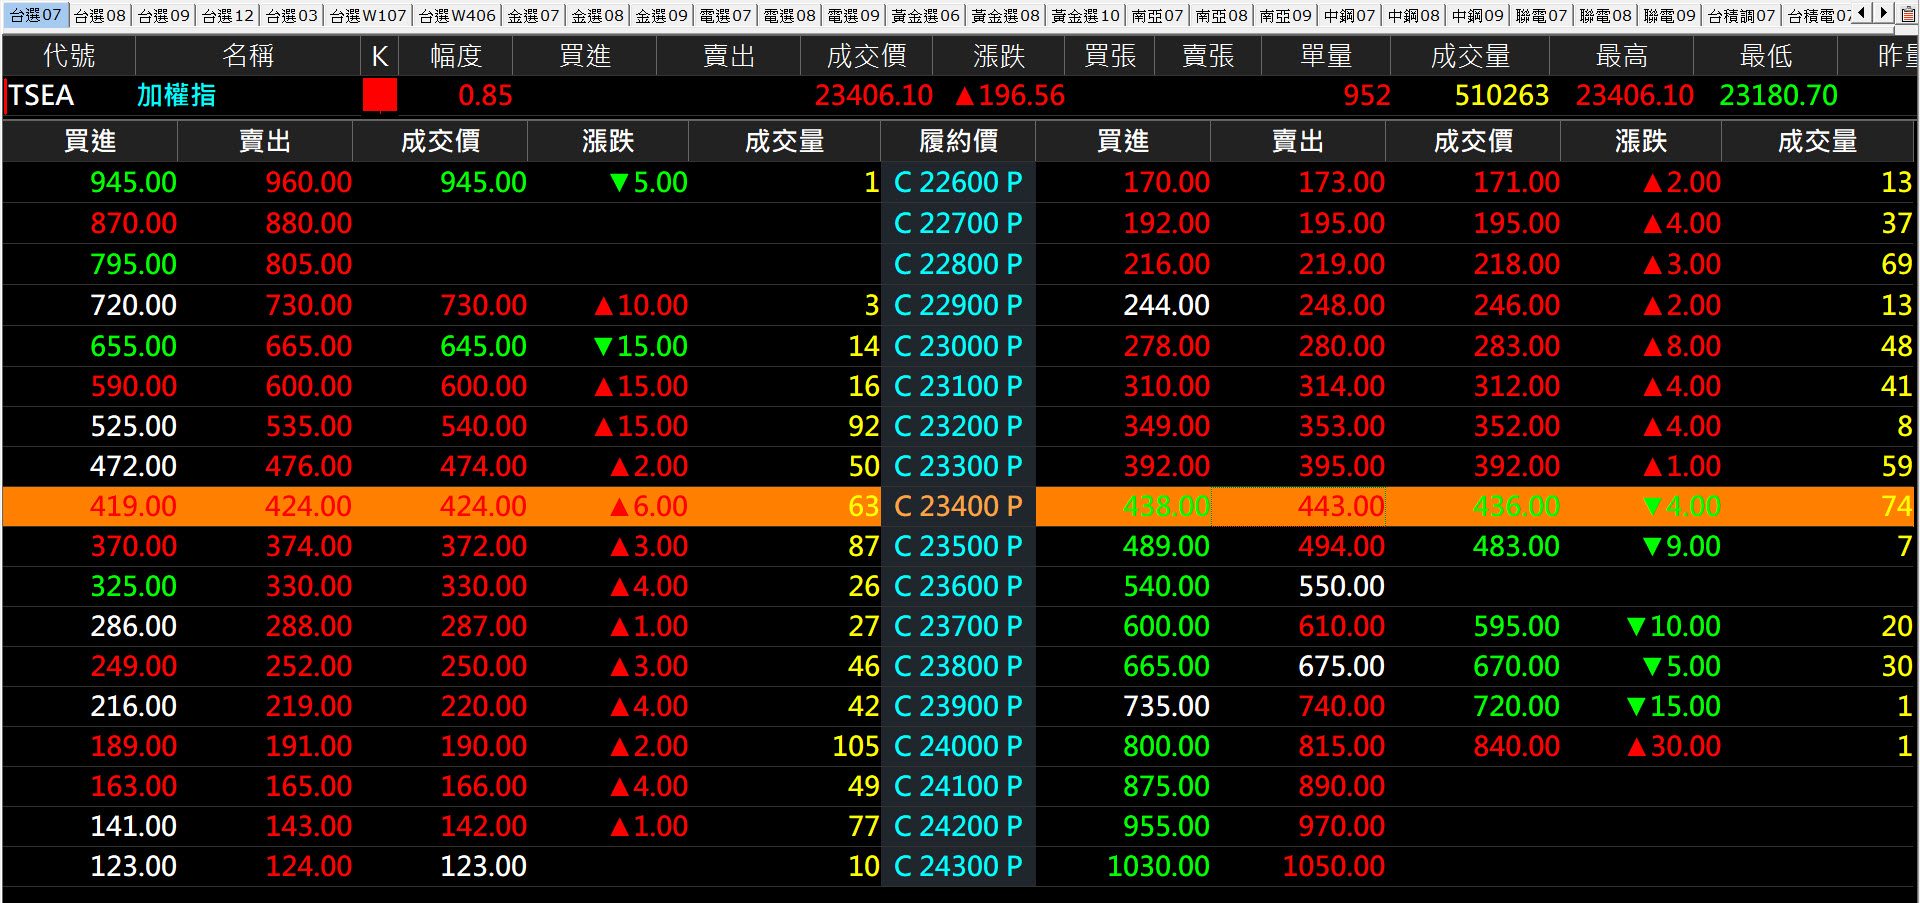This screenshot has width=1920, height=903.
Task: Click the 幅度 column header in top row
Action: 456,56
